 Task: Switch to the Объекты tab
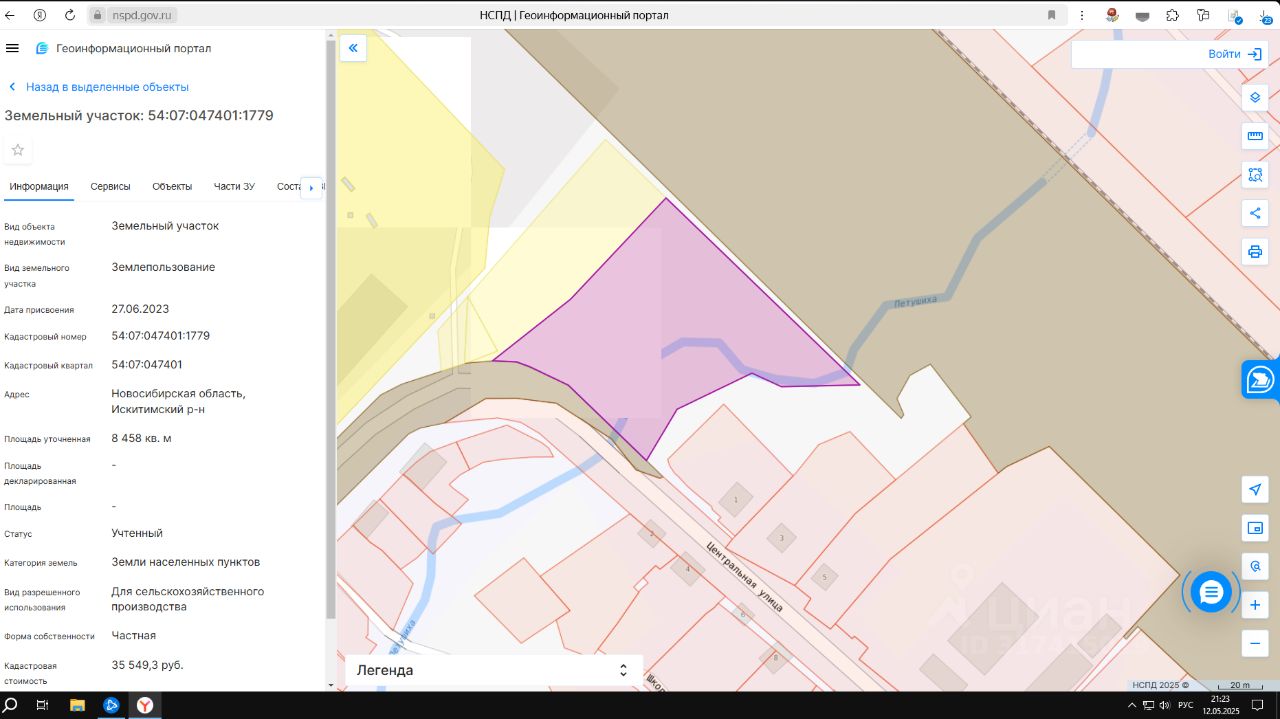pyautogui.click(x=172, y=186)
